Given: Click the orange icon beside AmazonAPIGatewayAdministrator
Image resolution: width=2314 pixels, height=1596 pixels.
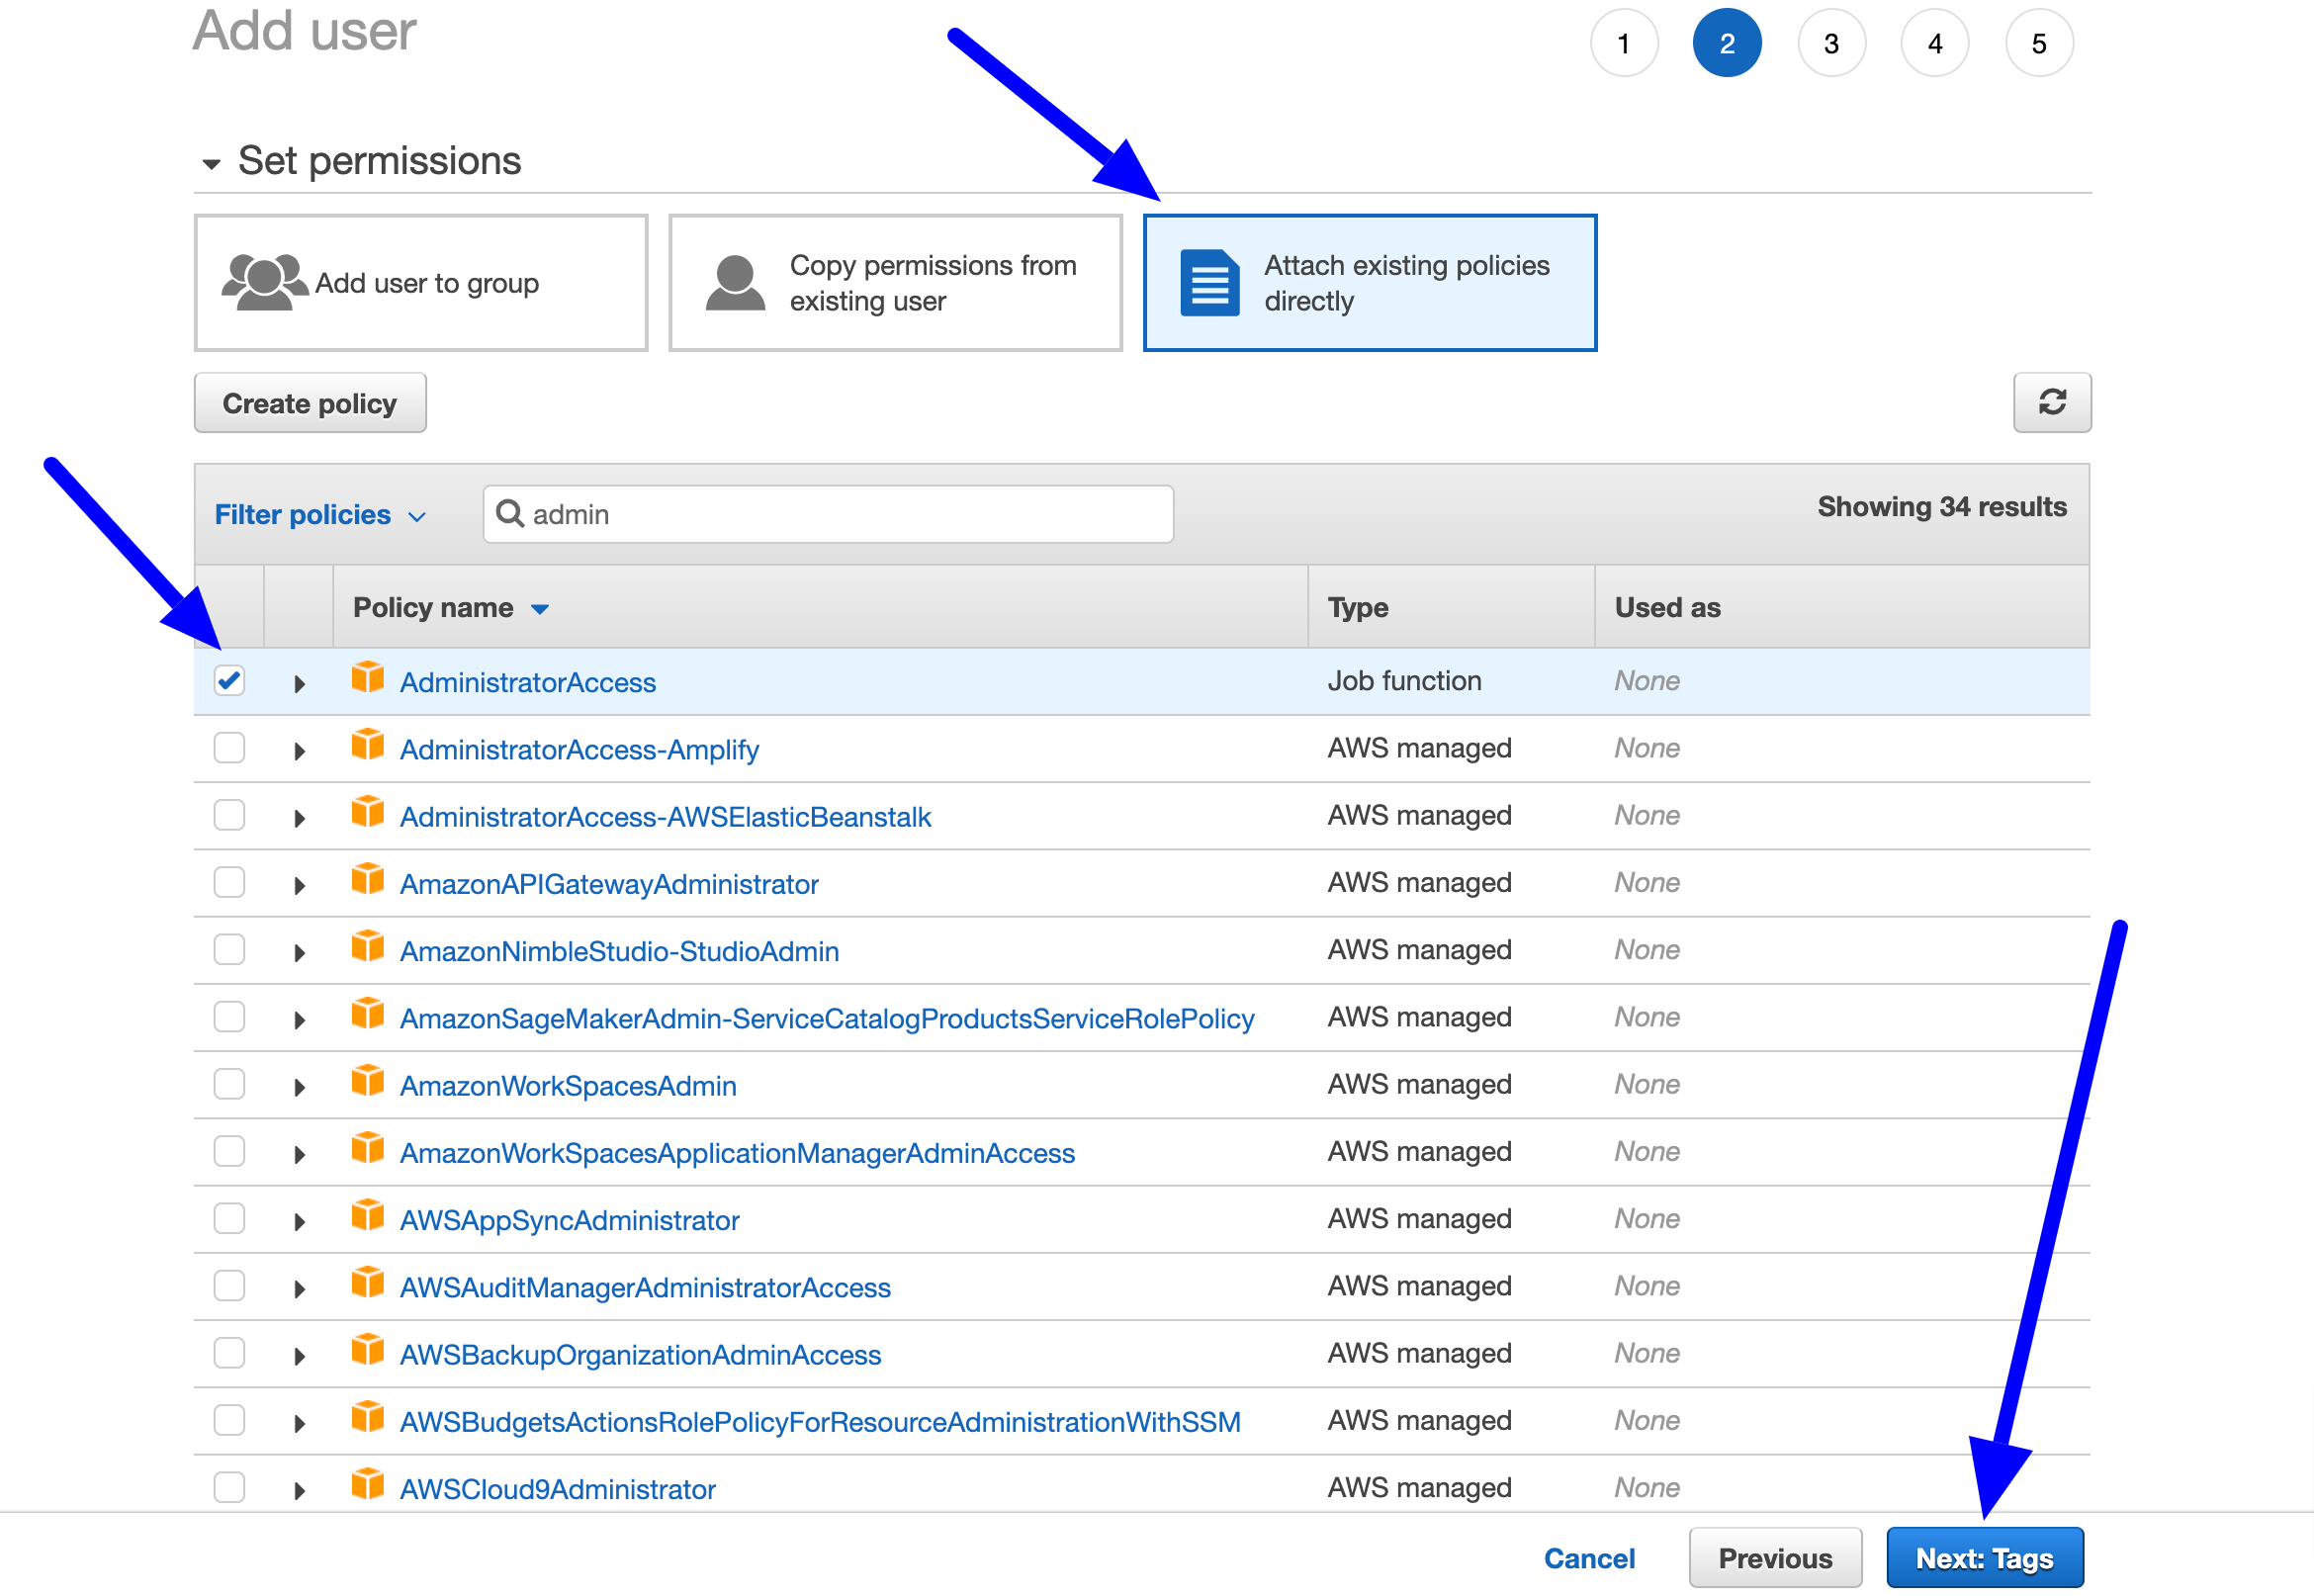Looking at the screenshot, I should (x=368, y=879).
